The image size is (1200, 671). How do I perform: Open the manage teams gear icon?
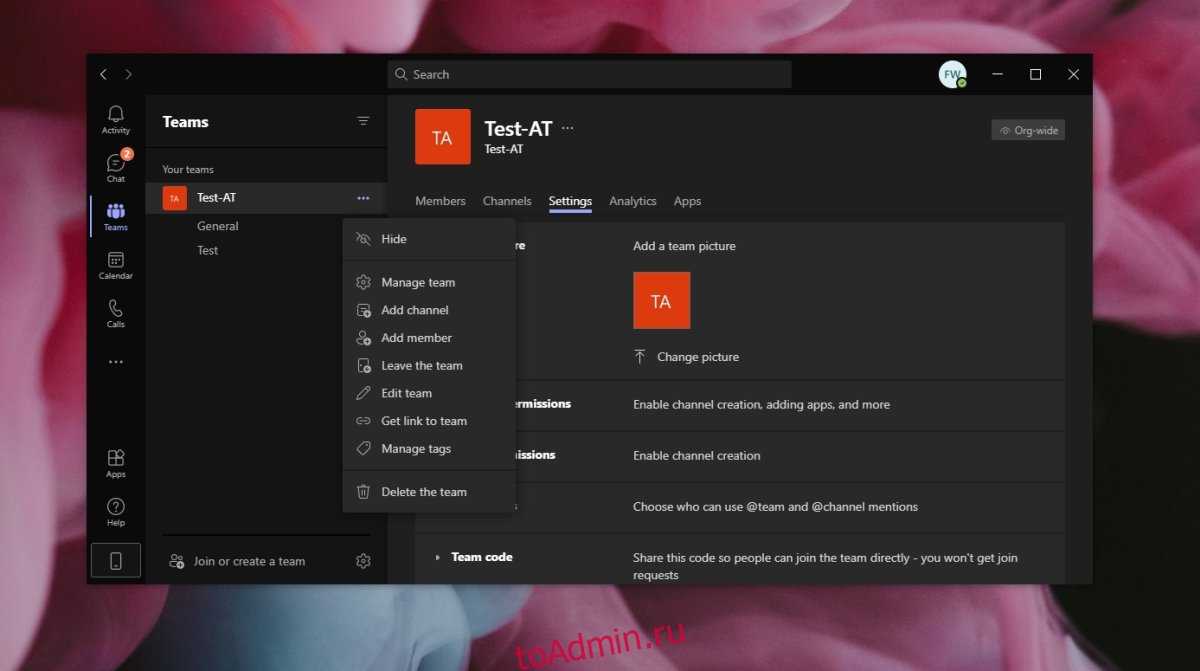pos(363,561)
